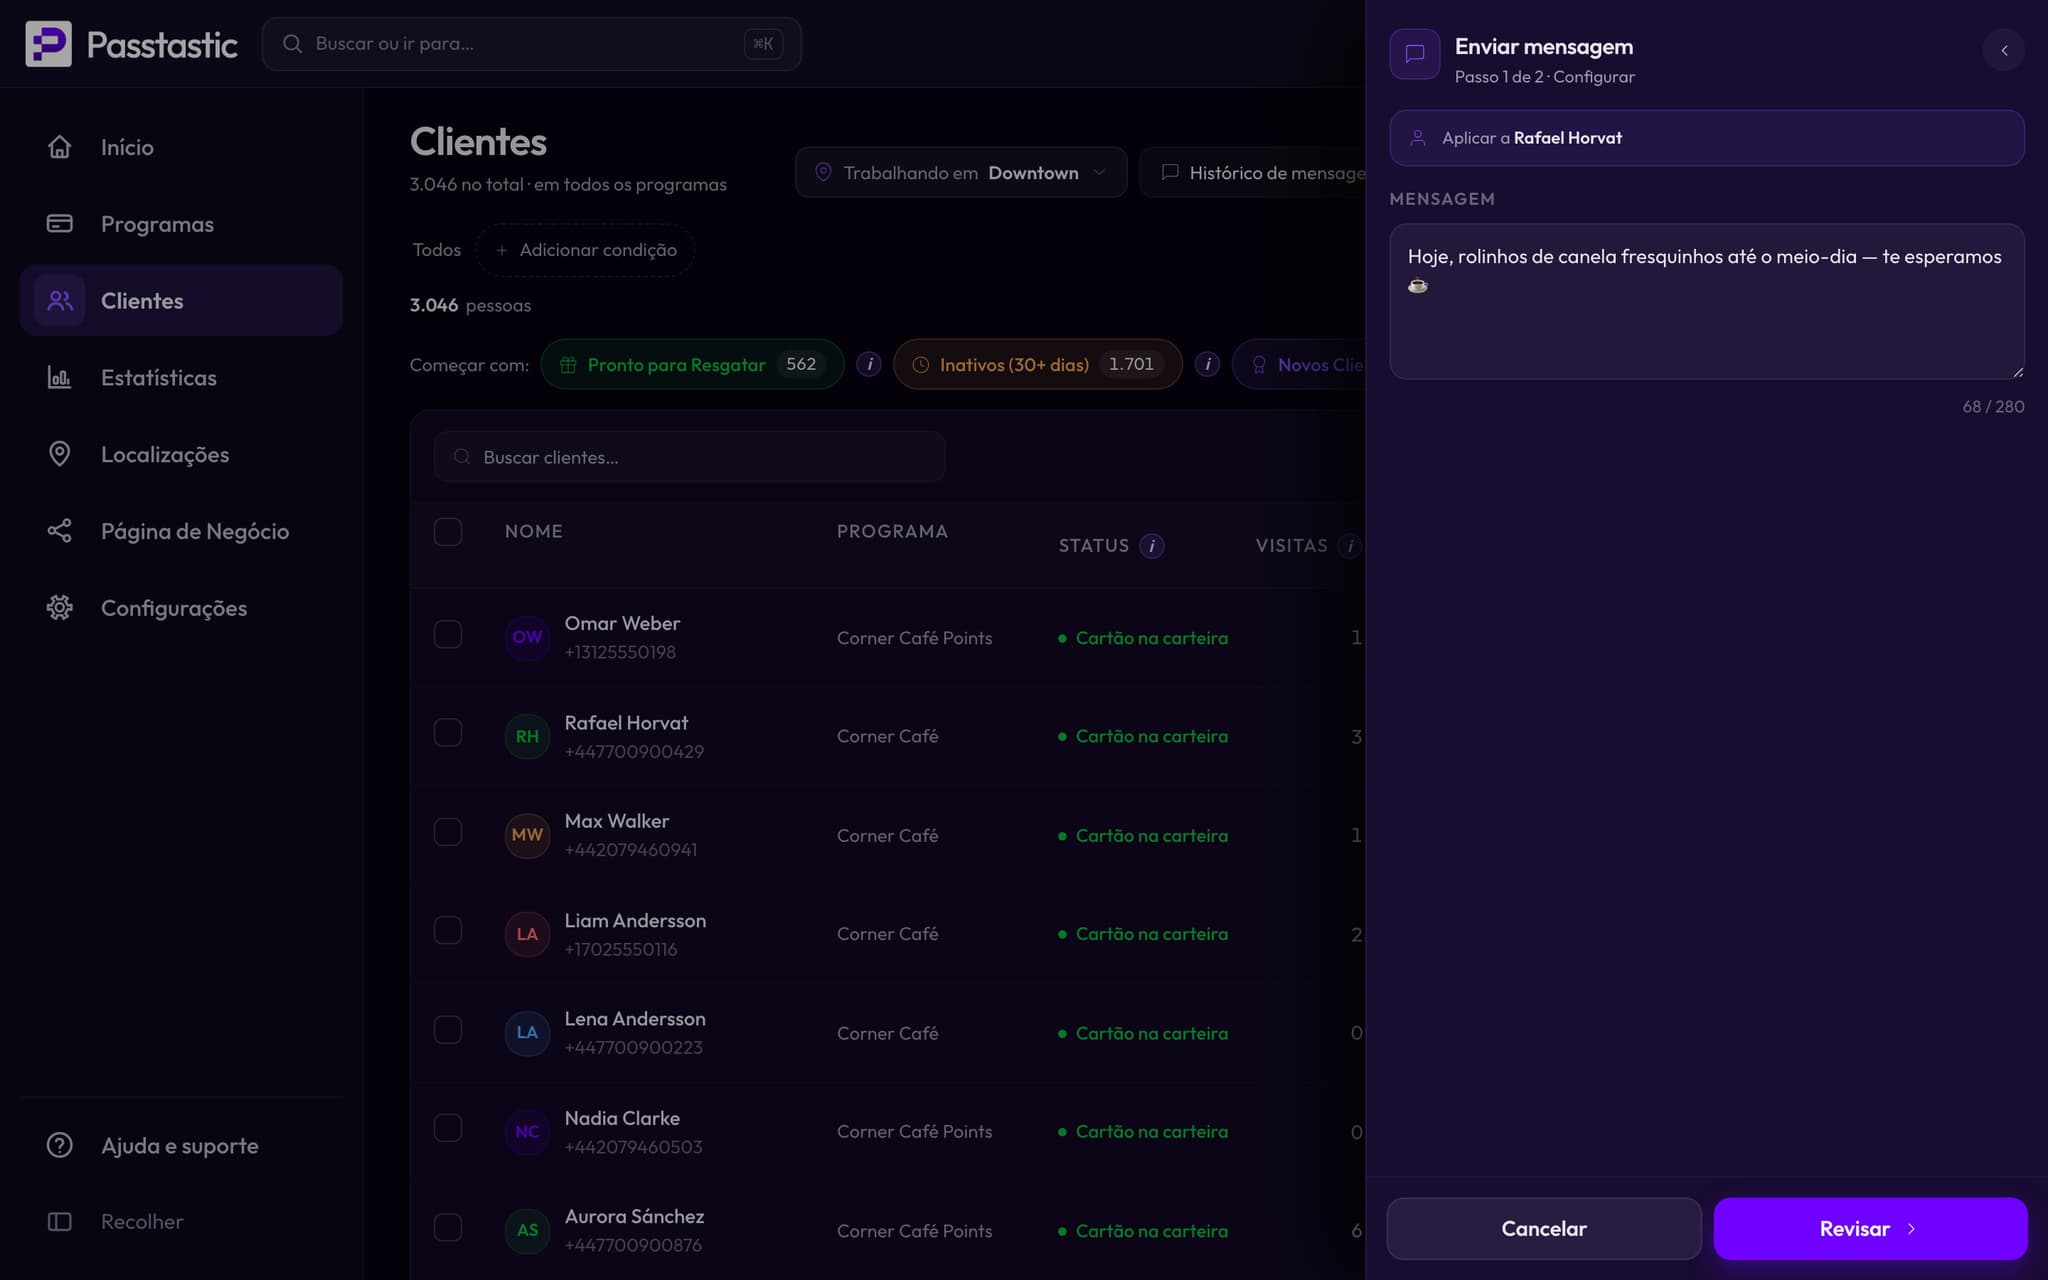Click Max Walker's MW avatar
Screen dimensions: 2048x1280
527,835
